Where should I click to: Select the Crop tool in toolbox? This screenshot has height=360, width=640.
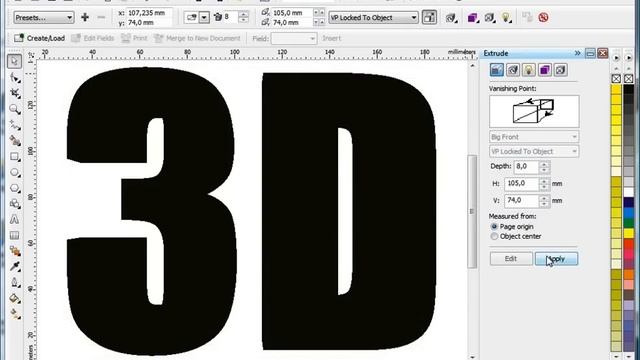point(15,93)
